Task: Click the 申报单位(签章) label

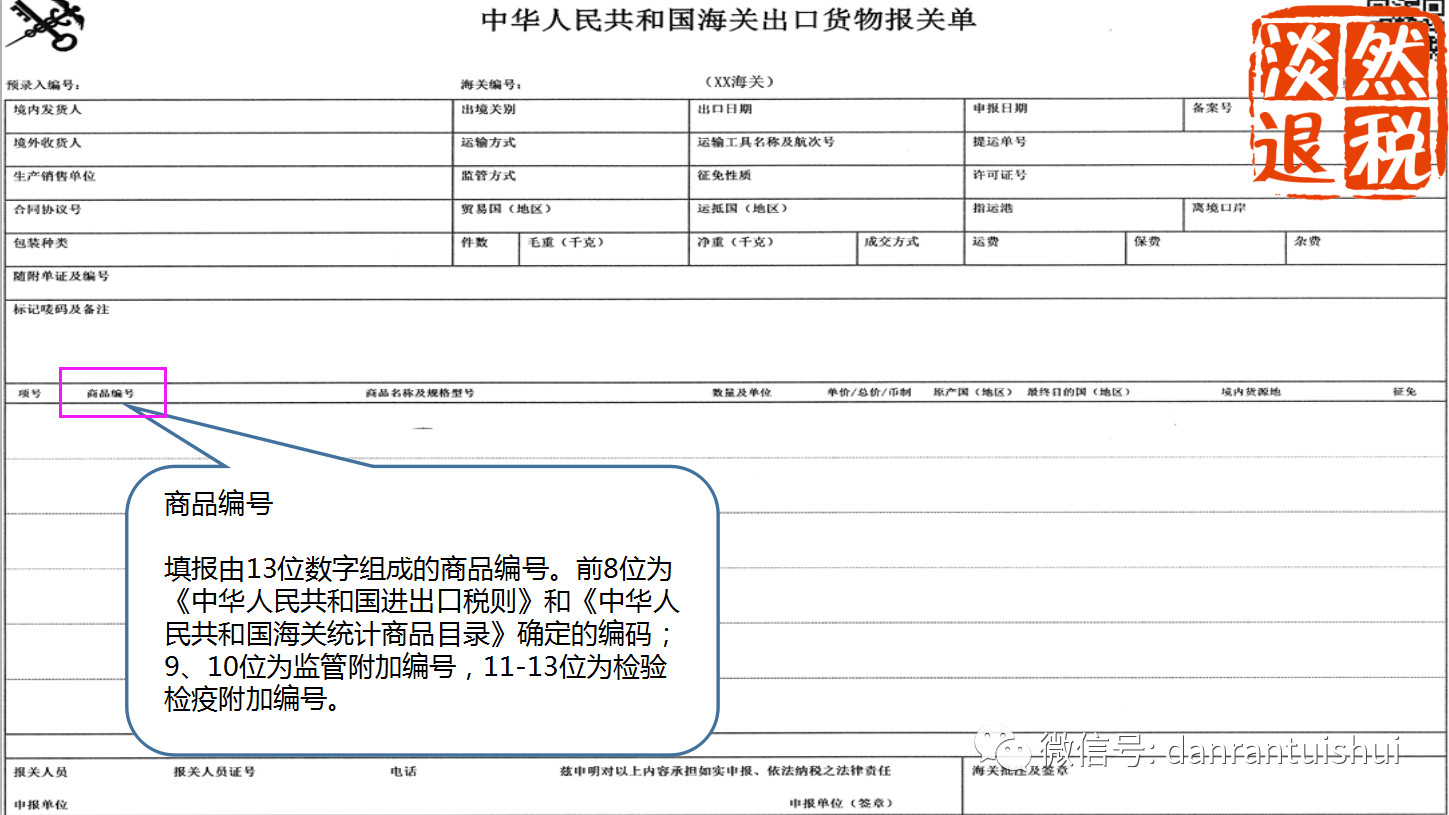Action: click(x=841, y=803)
